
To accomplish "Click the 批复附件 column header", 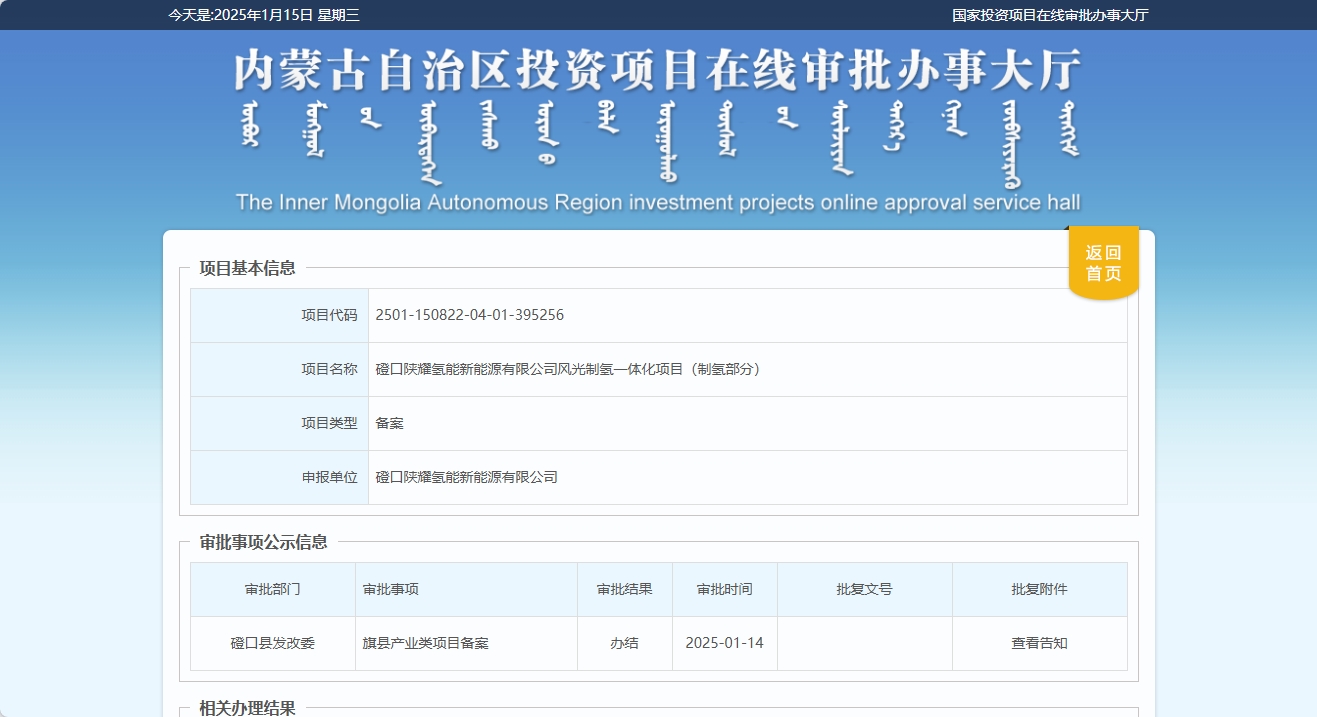I will [x=1040, y=589].
